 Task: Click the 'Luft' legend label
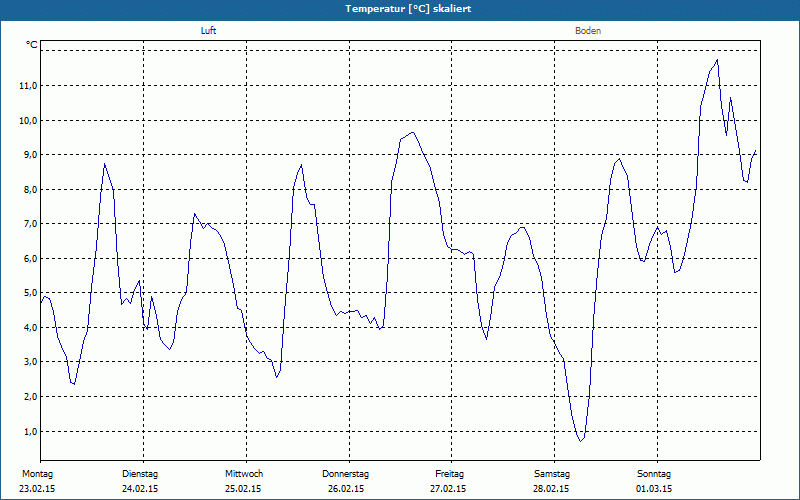[208, 31]
